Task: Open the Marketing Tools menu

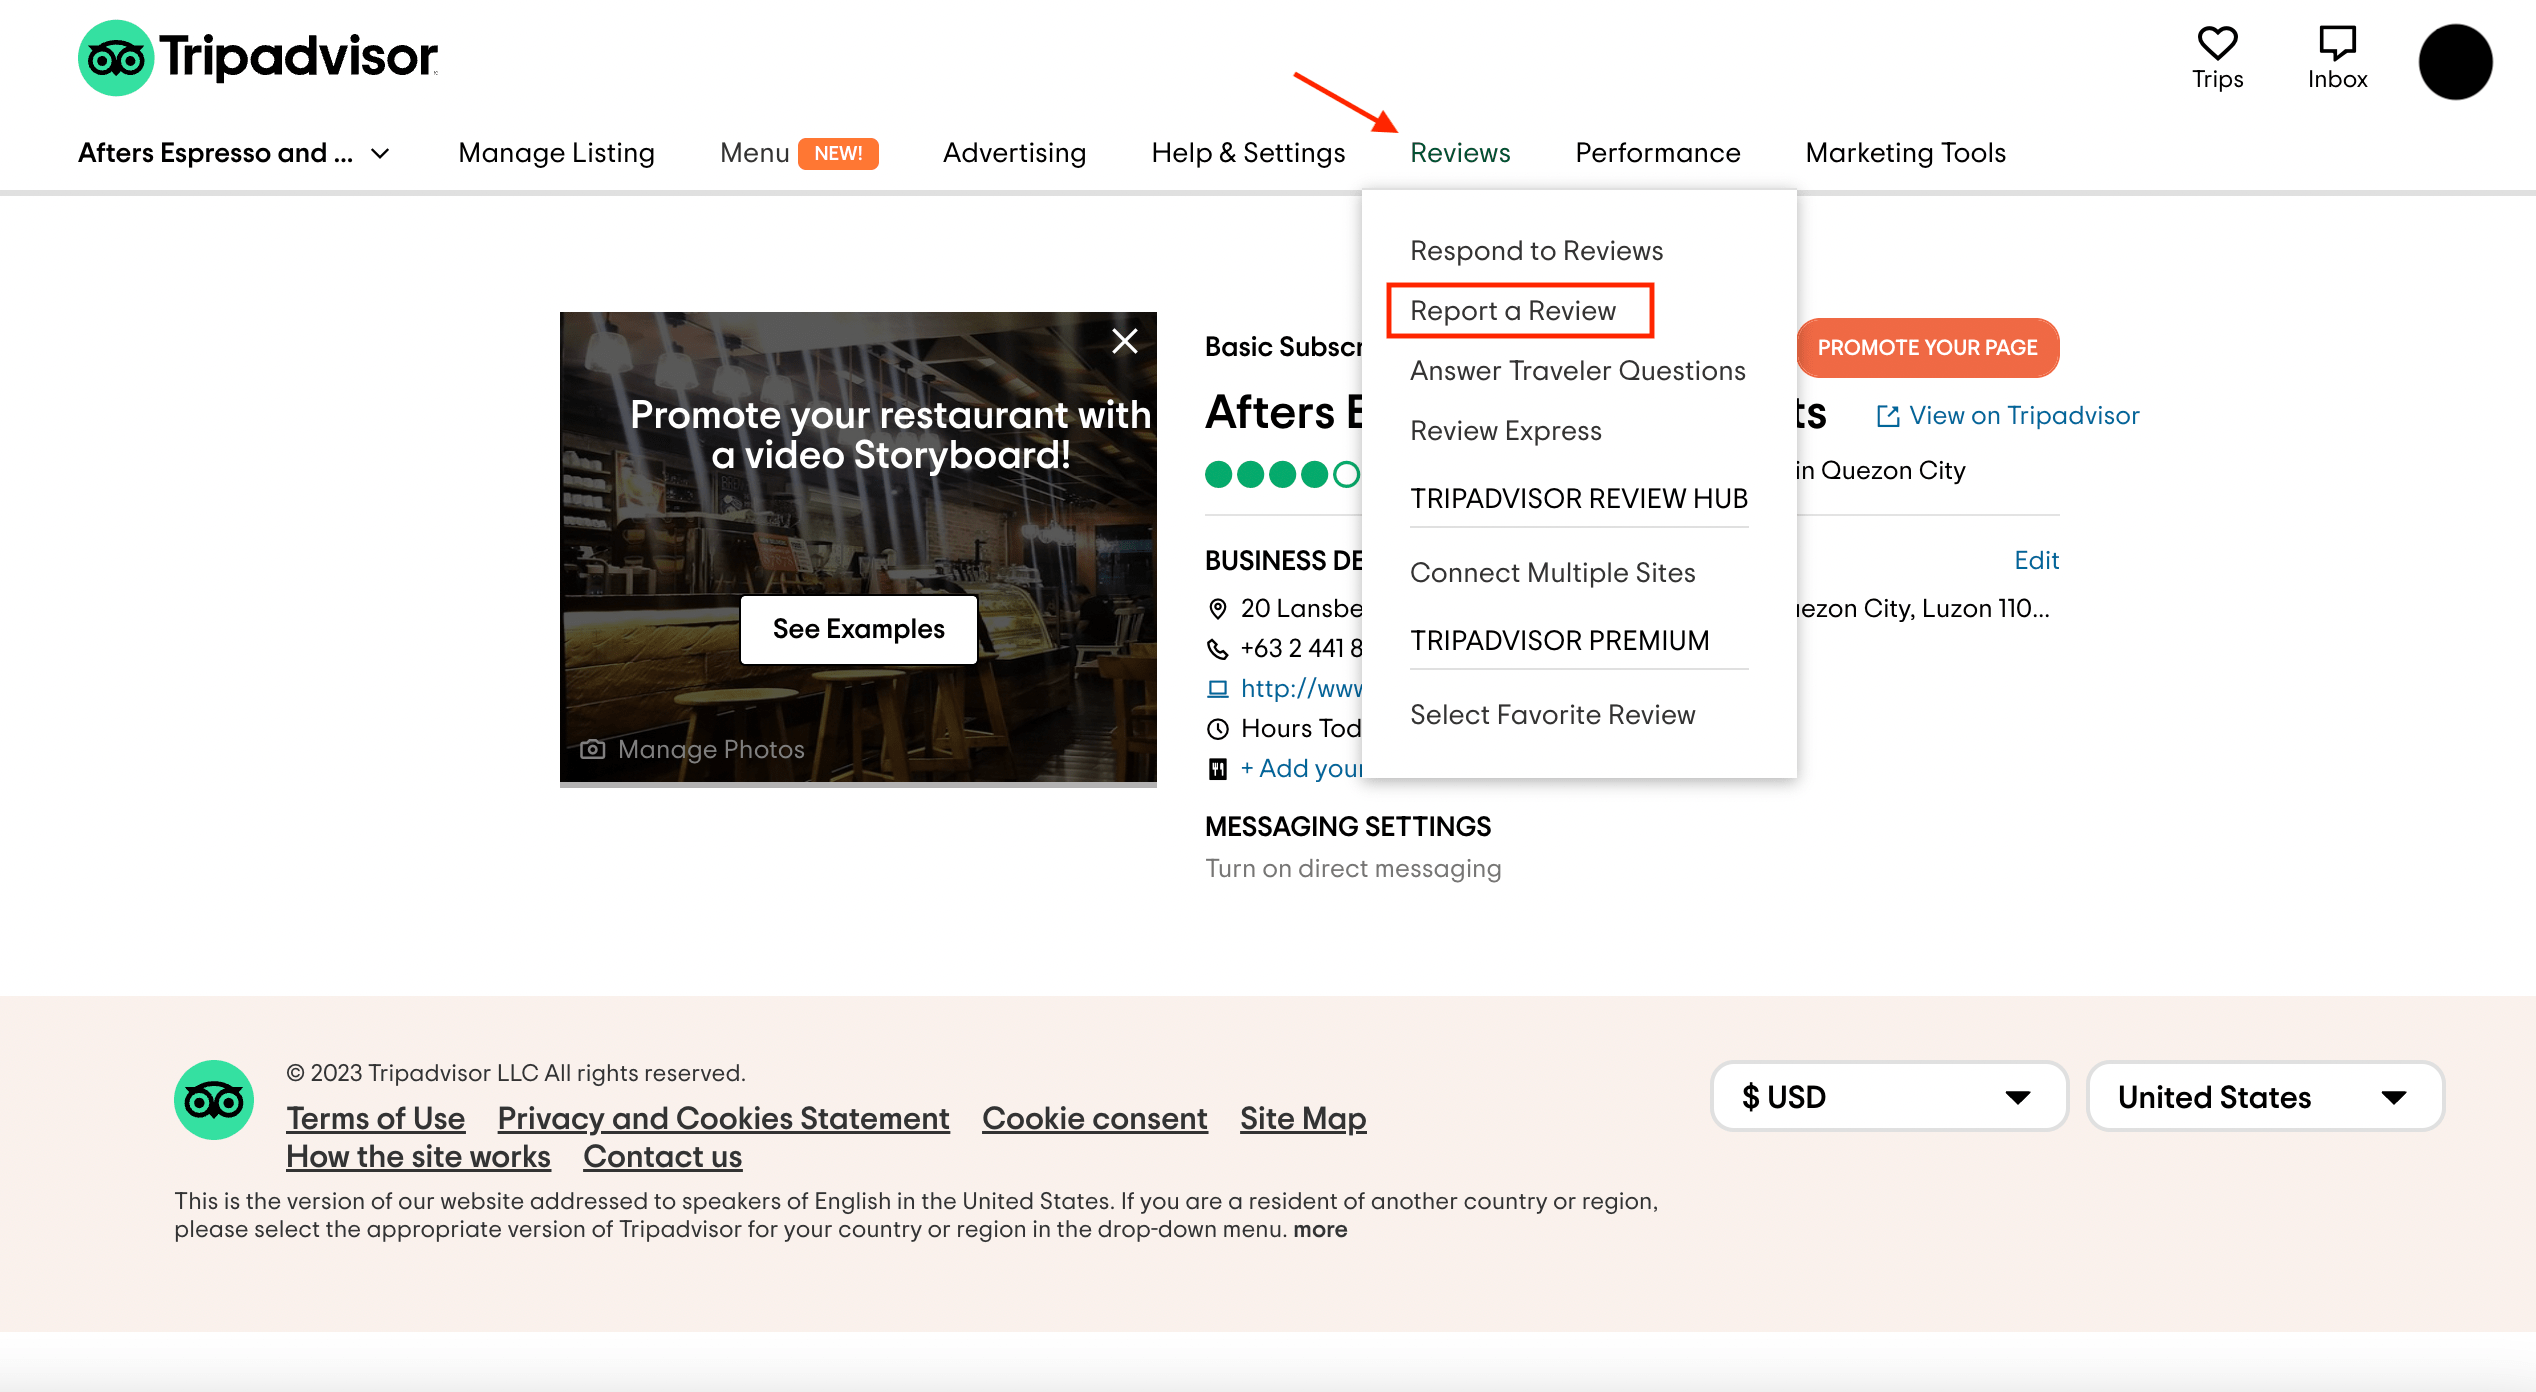Action: (1906, 153)
